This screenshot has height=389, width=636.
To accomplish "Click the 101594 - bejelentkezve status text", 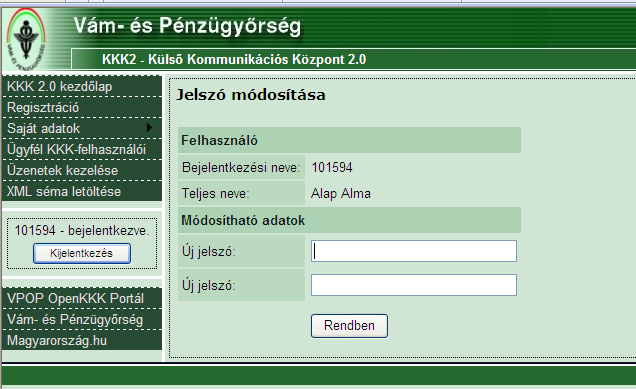I will tap(82, 230).
